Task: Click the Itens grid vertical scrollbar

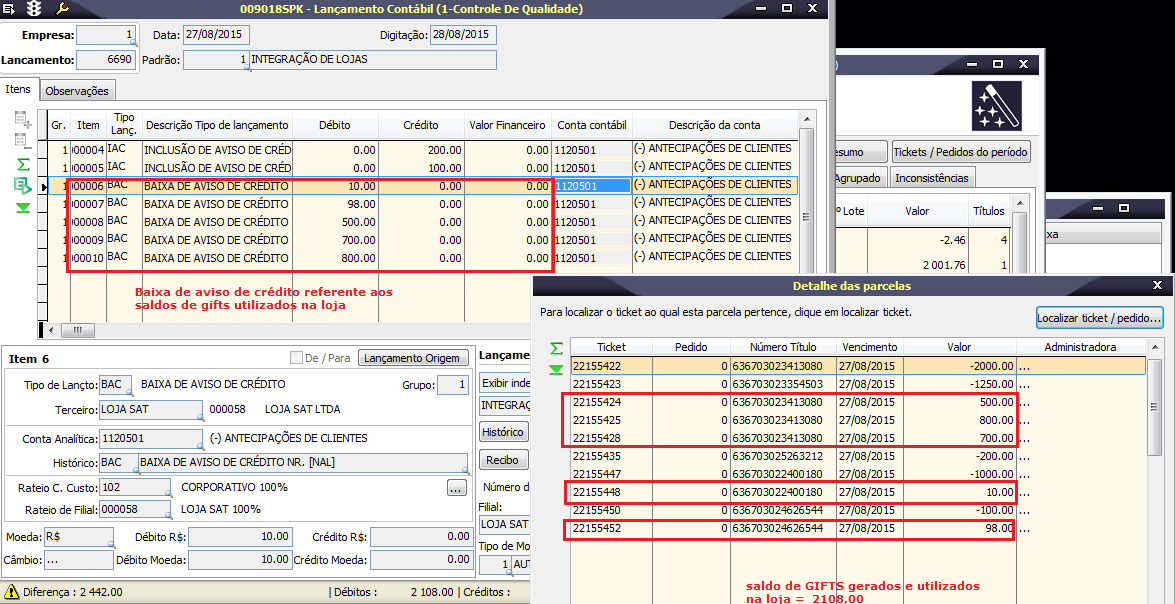Action: 806,217
